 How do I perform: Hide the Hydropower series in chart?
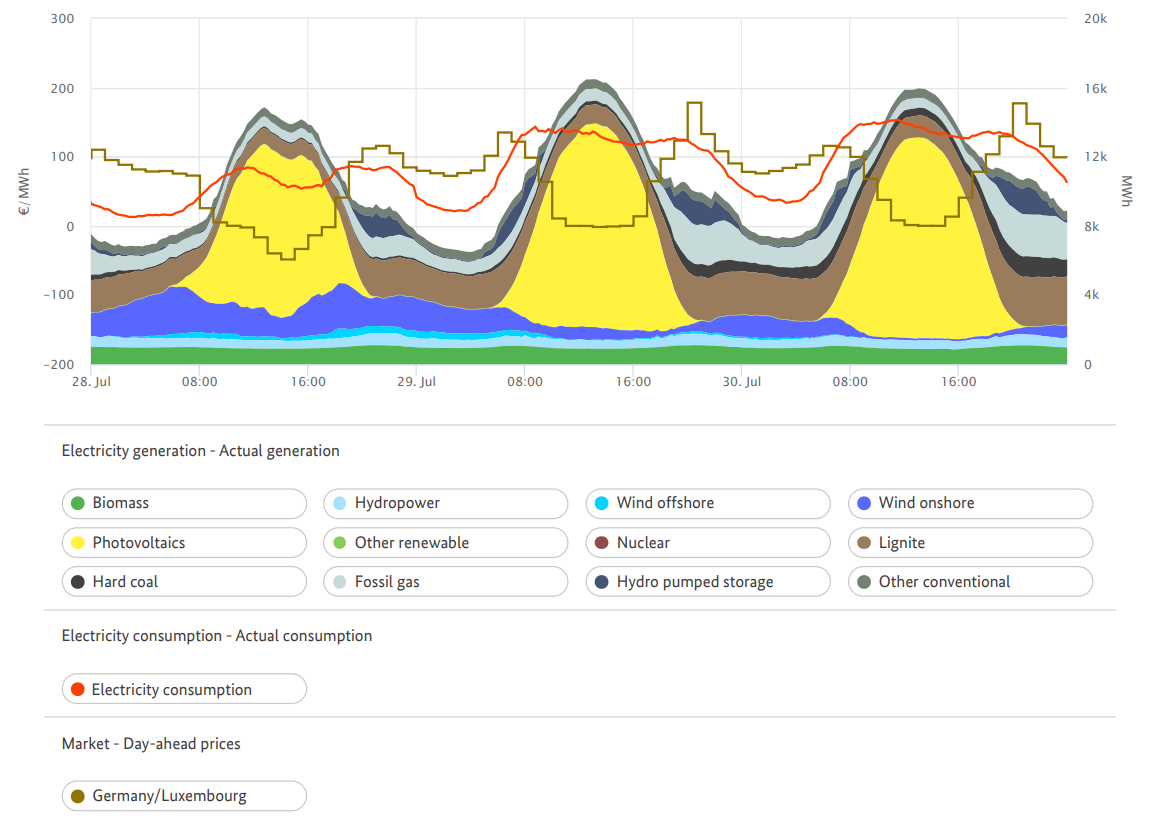445,503
